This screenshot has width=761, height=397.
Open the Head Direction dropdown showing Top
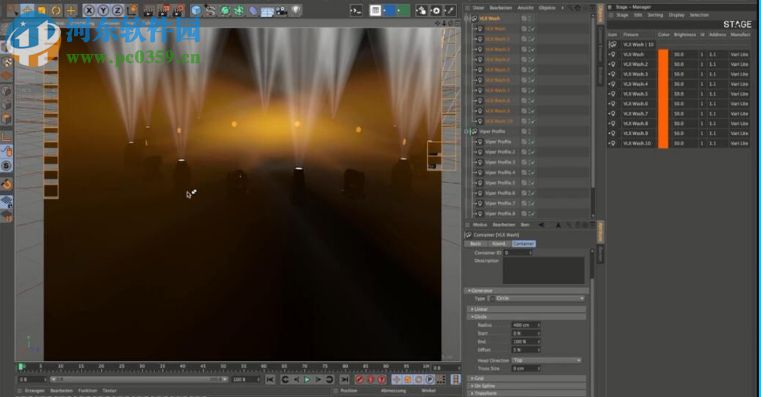tap(546, 361)
